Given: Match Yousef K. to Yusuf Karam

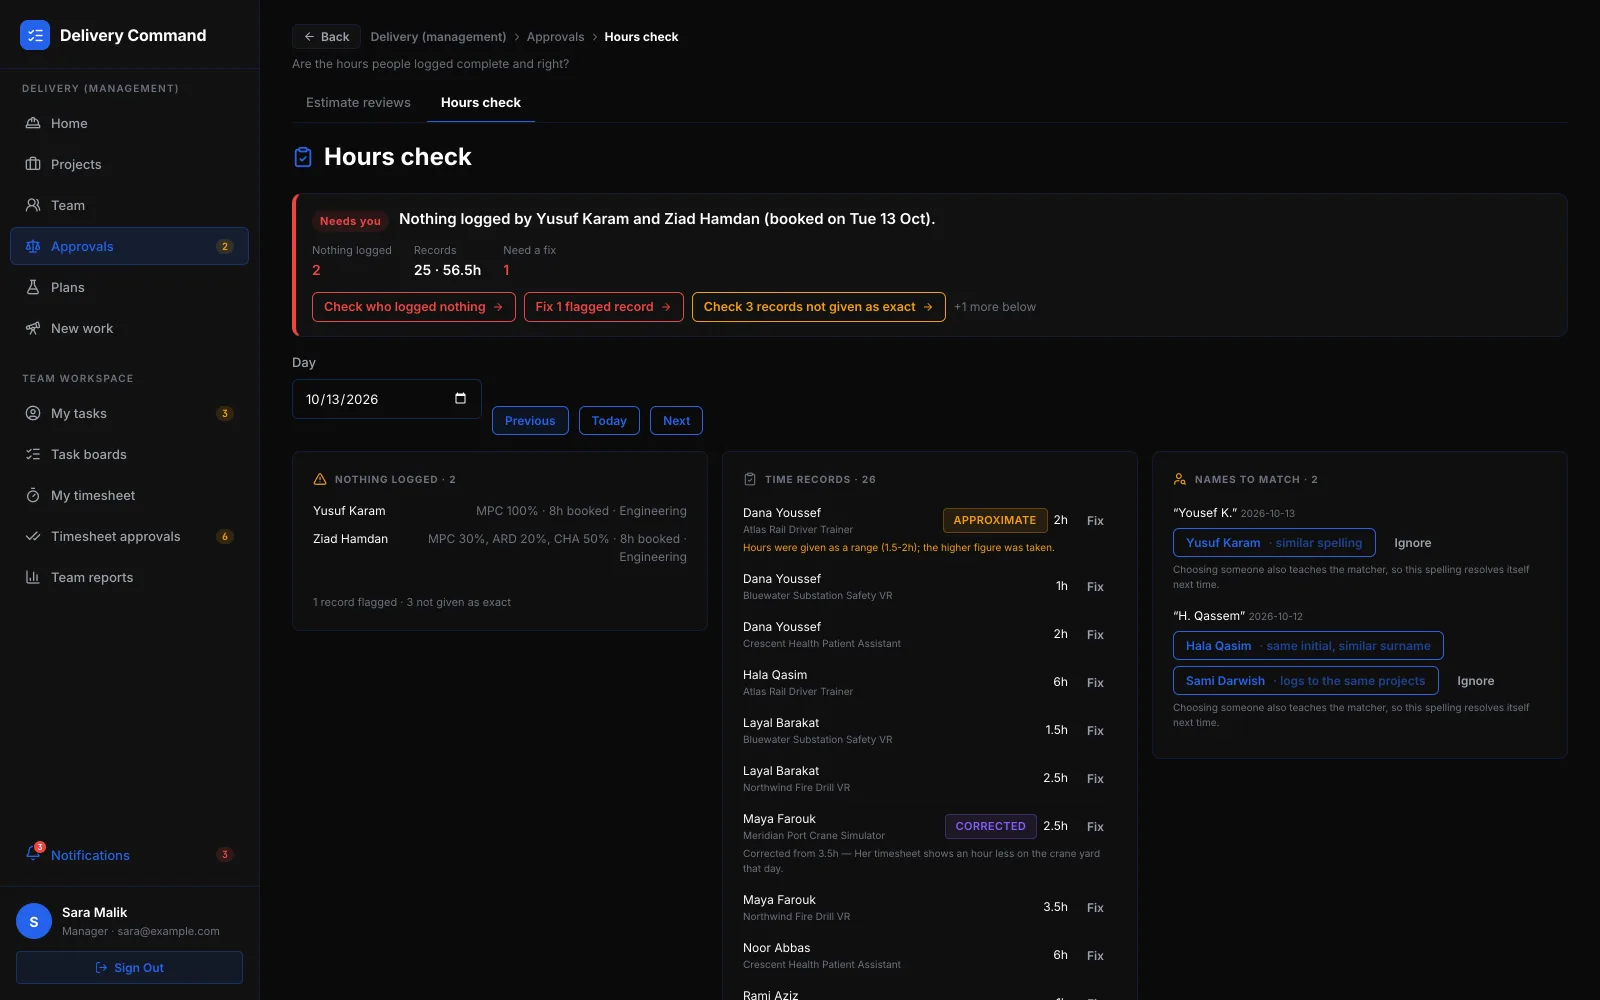Looking at the screenshot, I should (x=1274, y=543).
